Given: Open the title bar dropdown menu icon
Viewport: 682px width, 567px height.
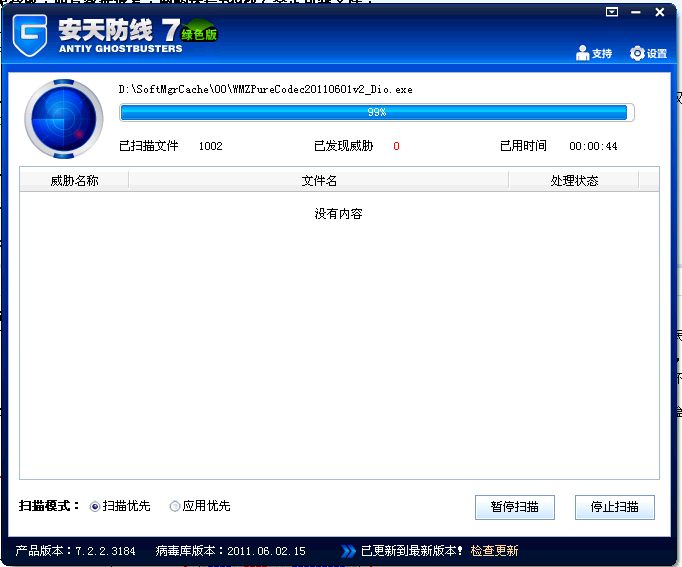Looking at the screenshot, I should pos(612,12).
